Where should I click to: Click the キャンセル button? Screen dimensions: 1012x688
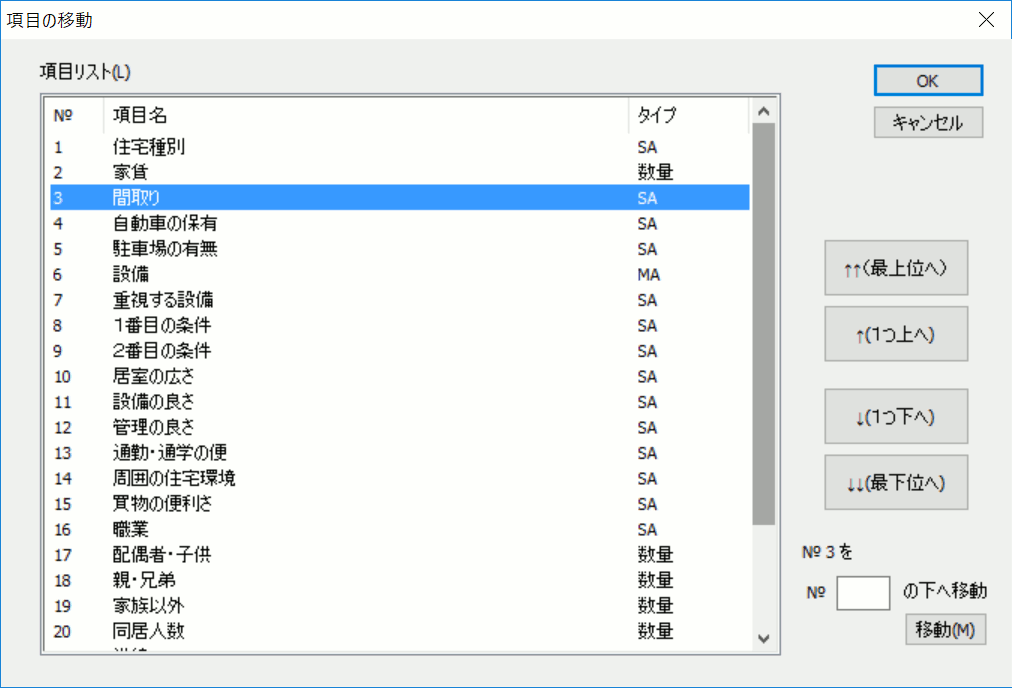[928, 122]
